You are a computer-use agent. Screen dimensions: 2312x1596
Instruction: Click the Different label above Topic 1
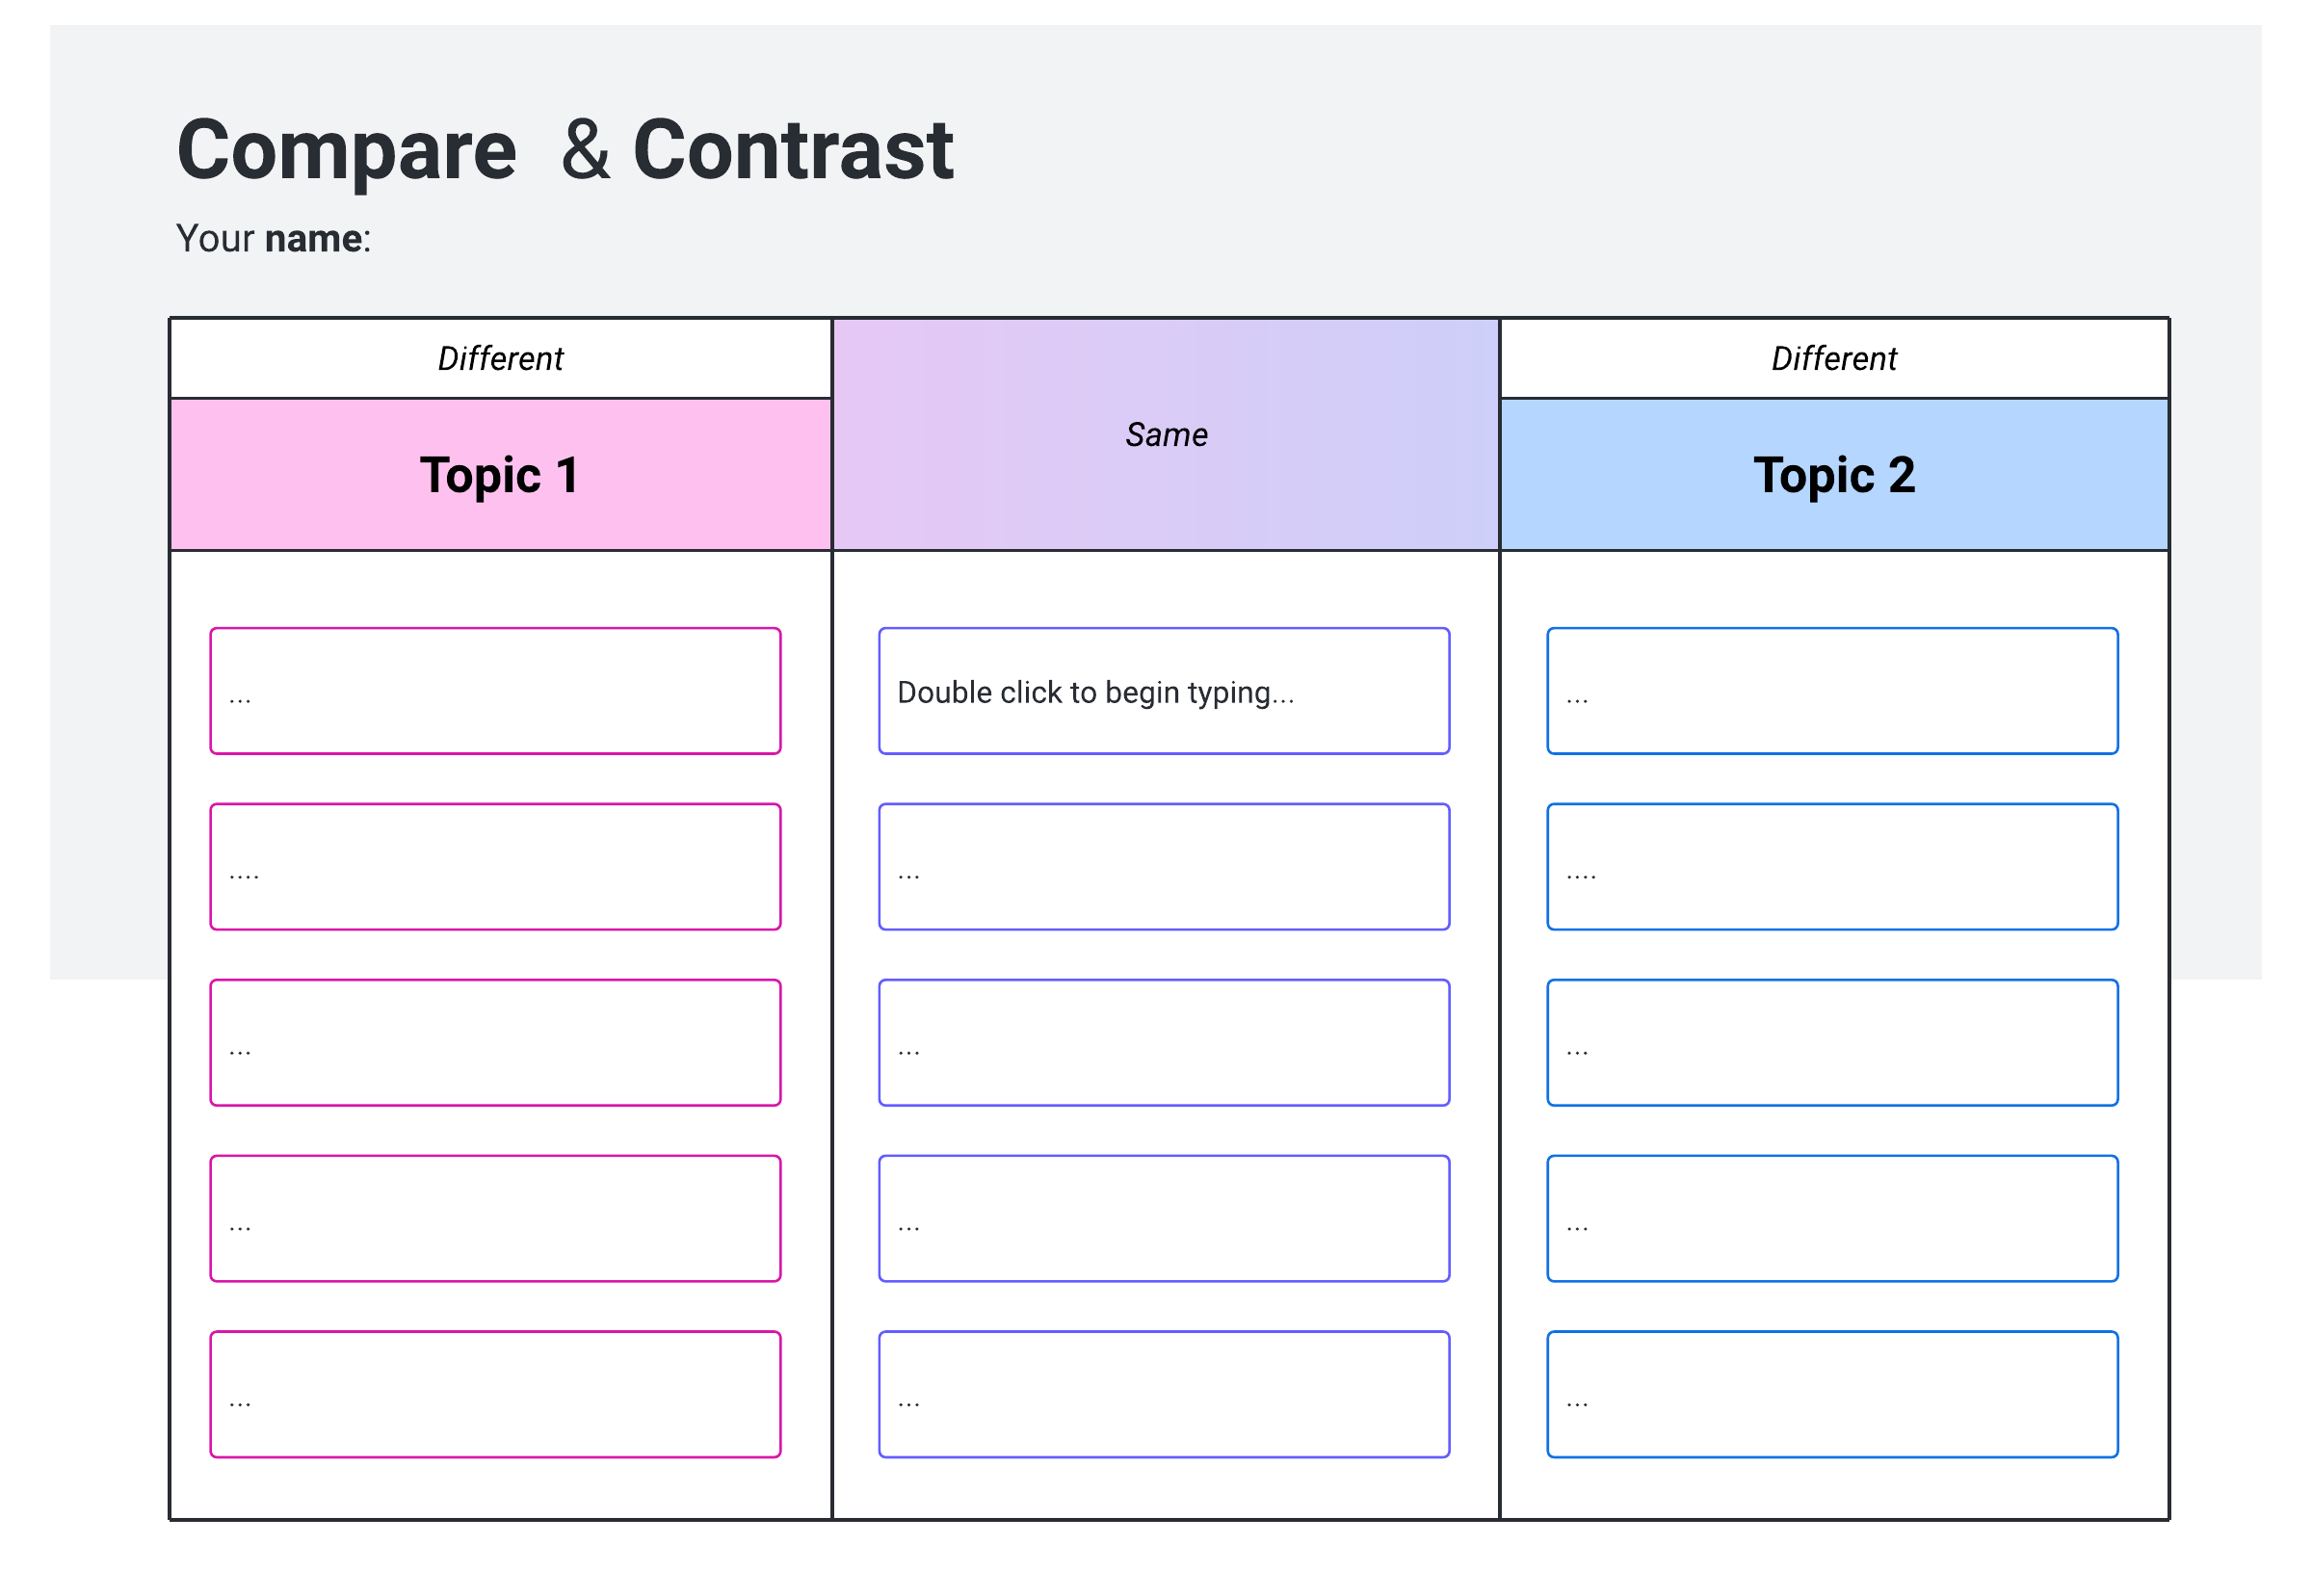[500, 359]
